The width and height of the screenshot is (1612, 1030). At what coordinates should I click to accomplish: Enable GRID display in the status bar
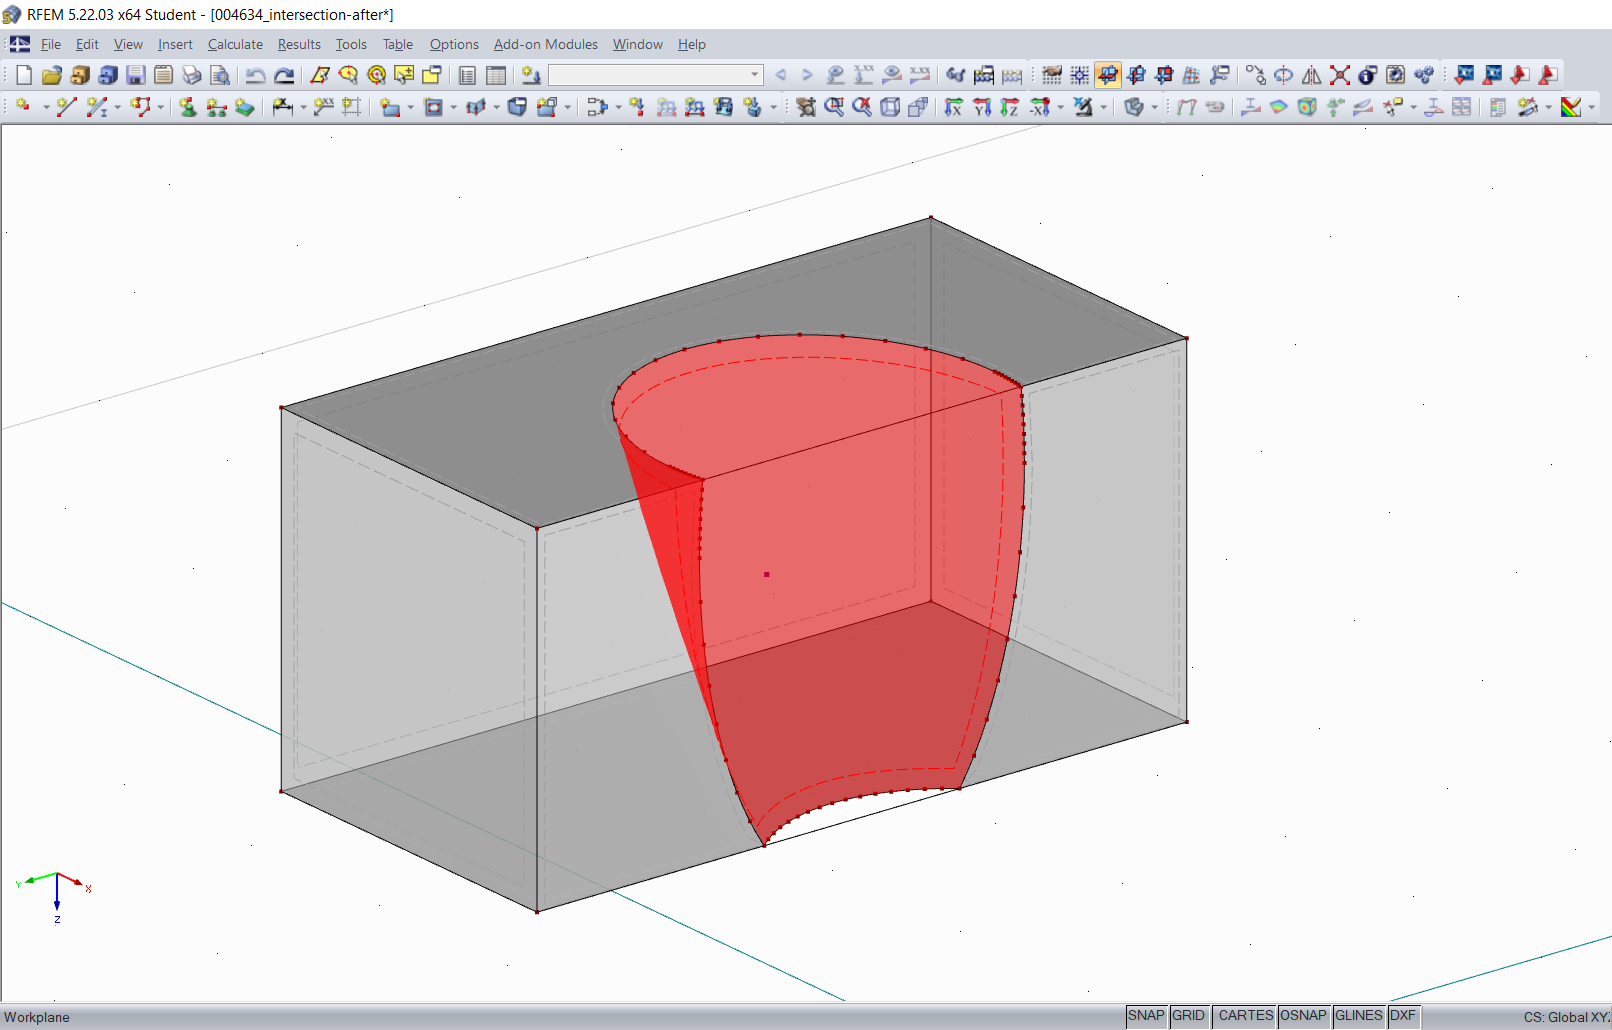click(x=1189, y=1015)
